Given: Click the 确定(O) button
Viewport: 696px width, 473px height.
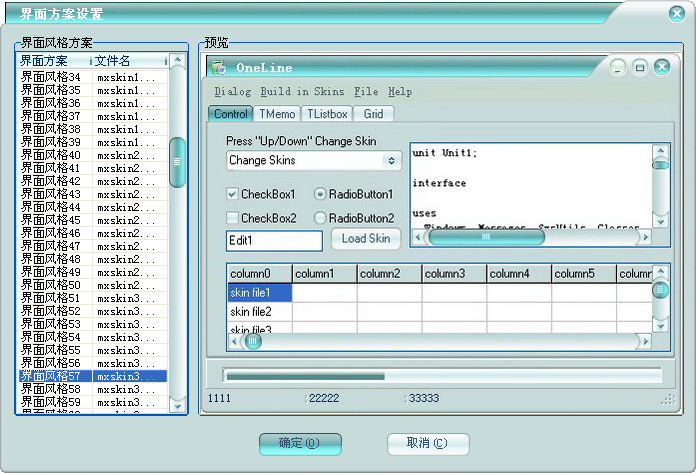Looking at the screenshot, I should click(x=300, y=443).
